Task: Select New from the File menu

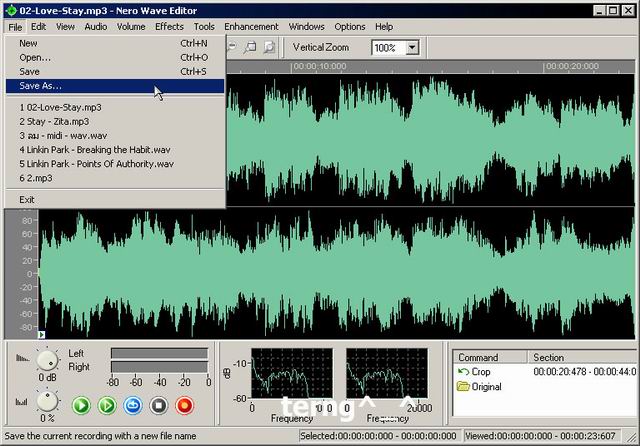Action: coord(115,43)
